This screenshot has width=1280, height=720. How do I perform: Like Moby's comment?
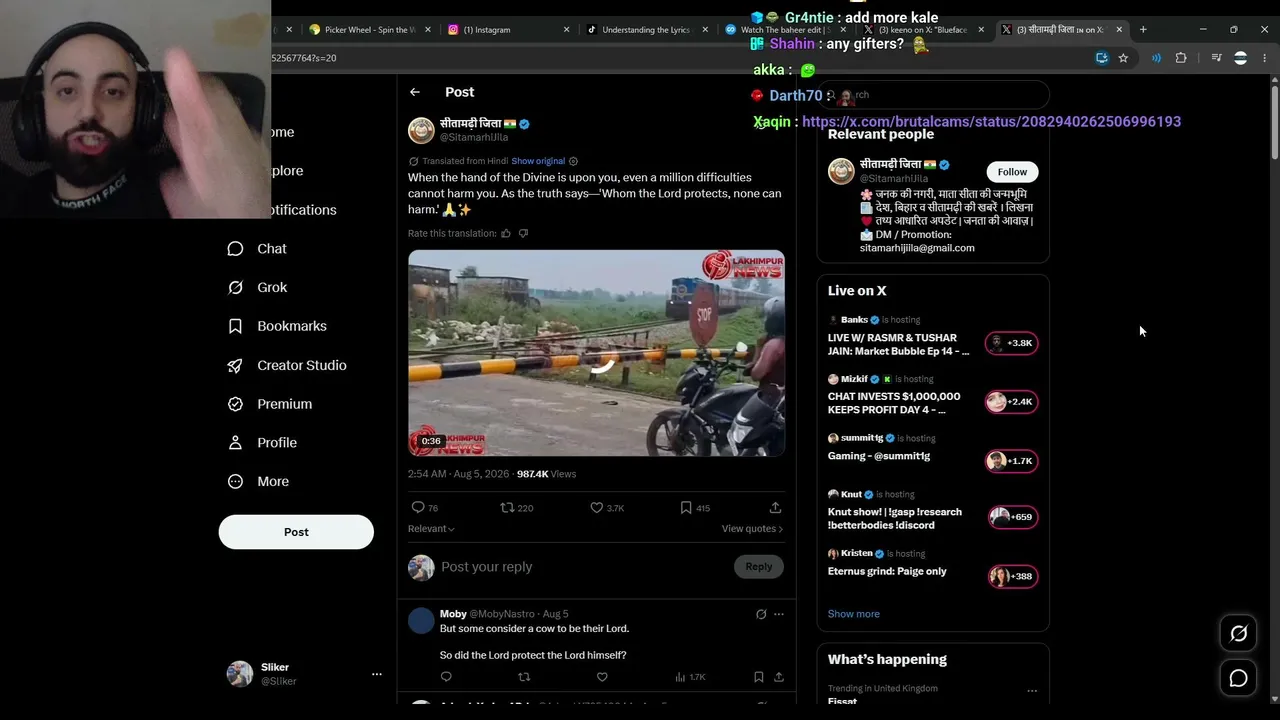coord(602,677)
